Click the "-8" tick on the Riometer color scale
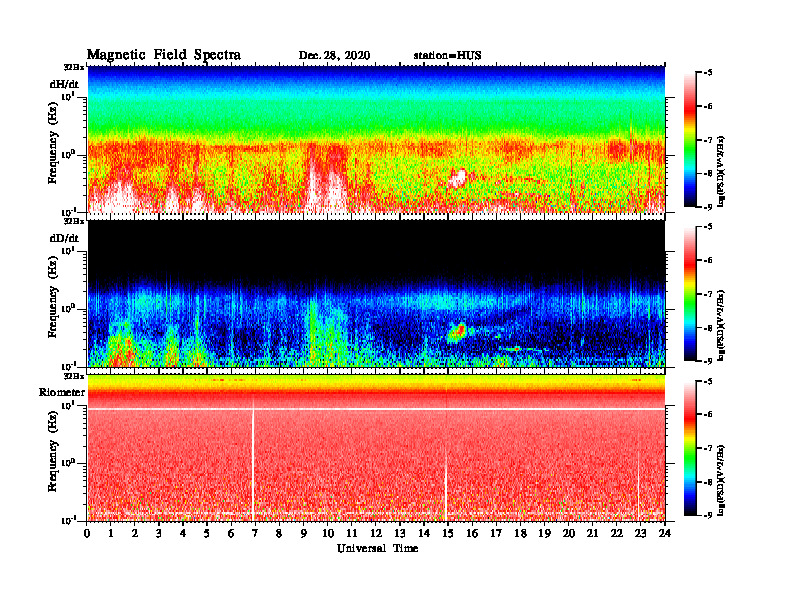The image size is (792, 612). coord(707,482)
